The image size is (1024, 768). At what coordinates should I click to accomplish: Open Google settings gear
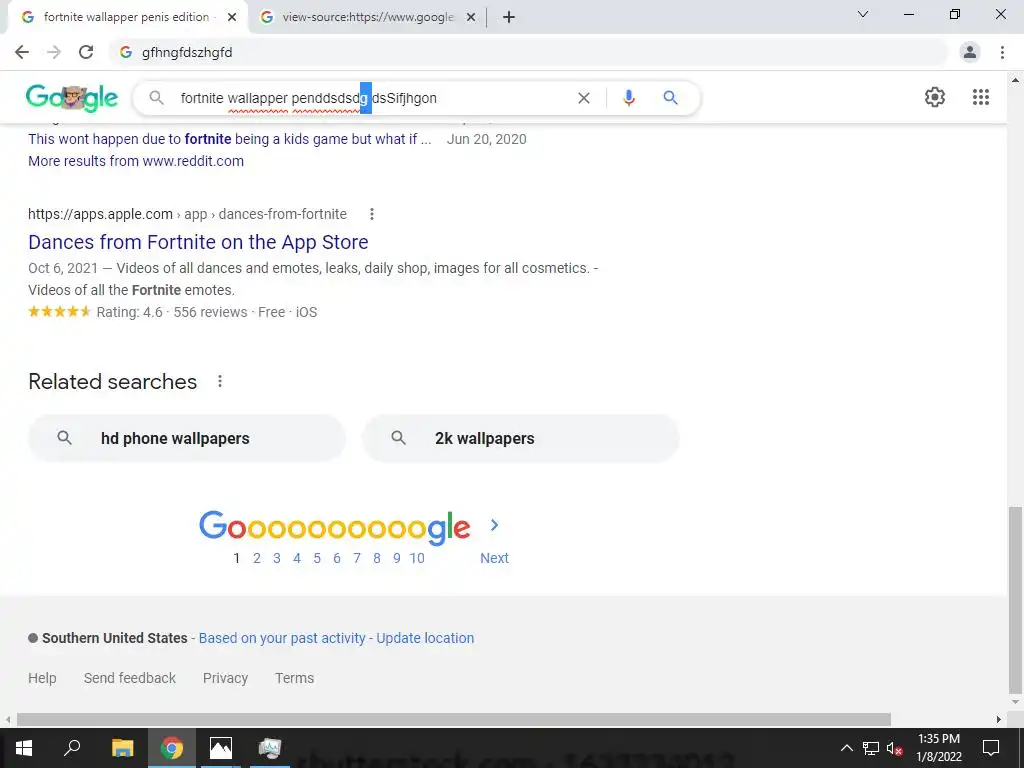coord(935,97)
